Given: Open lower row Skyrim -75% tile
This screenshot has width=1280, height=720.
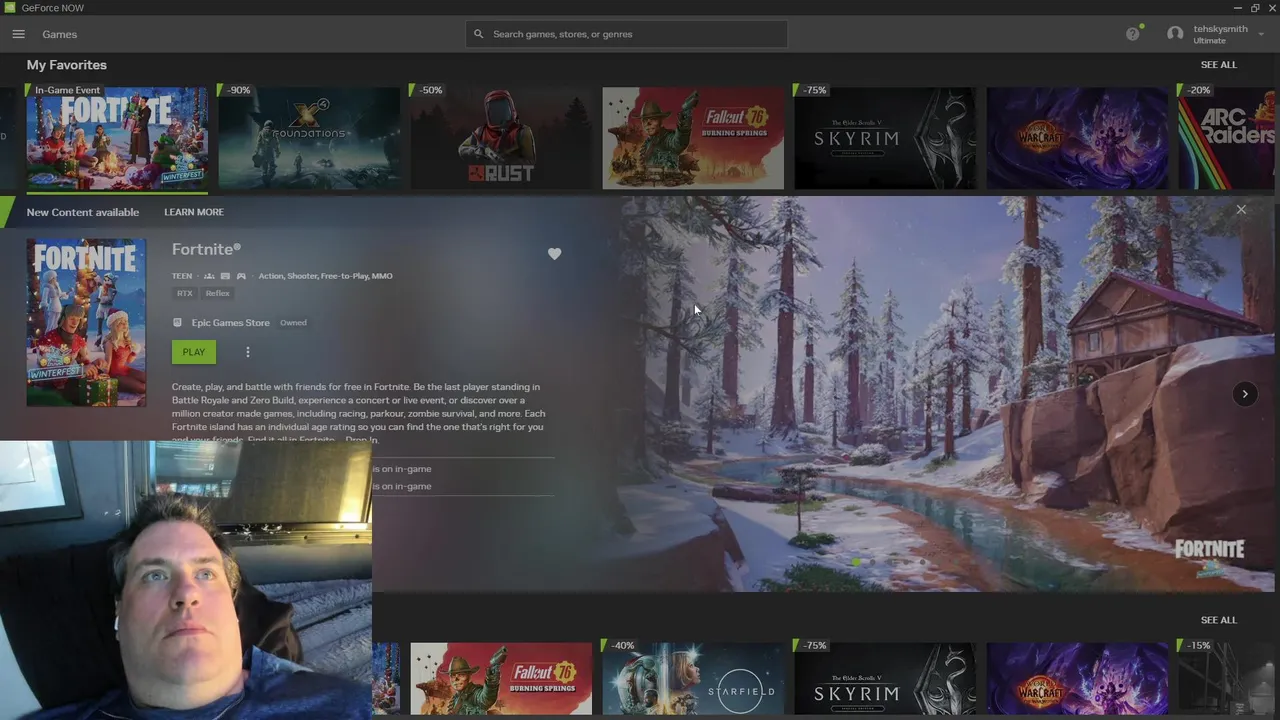Looking at the screenshot, I should 885,679.
